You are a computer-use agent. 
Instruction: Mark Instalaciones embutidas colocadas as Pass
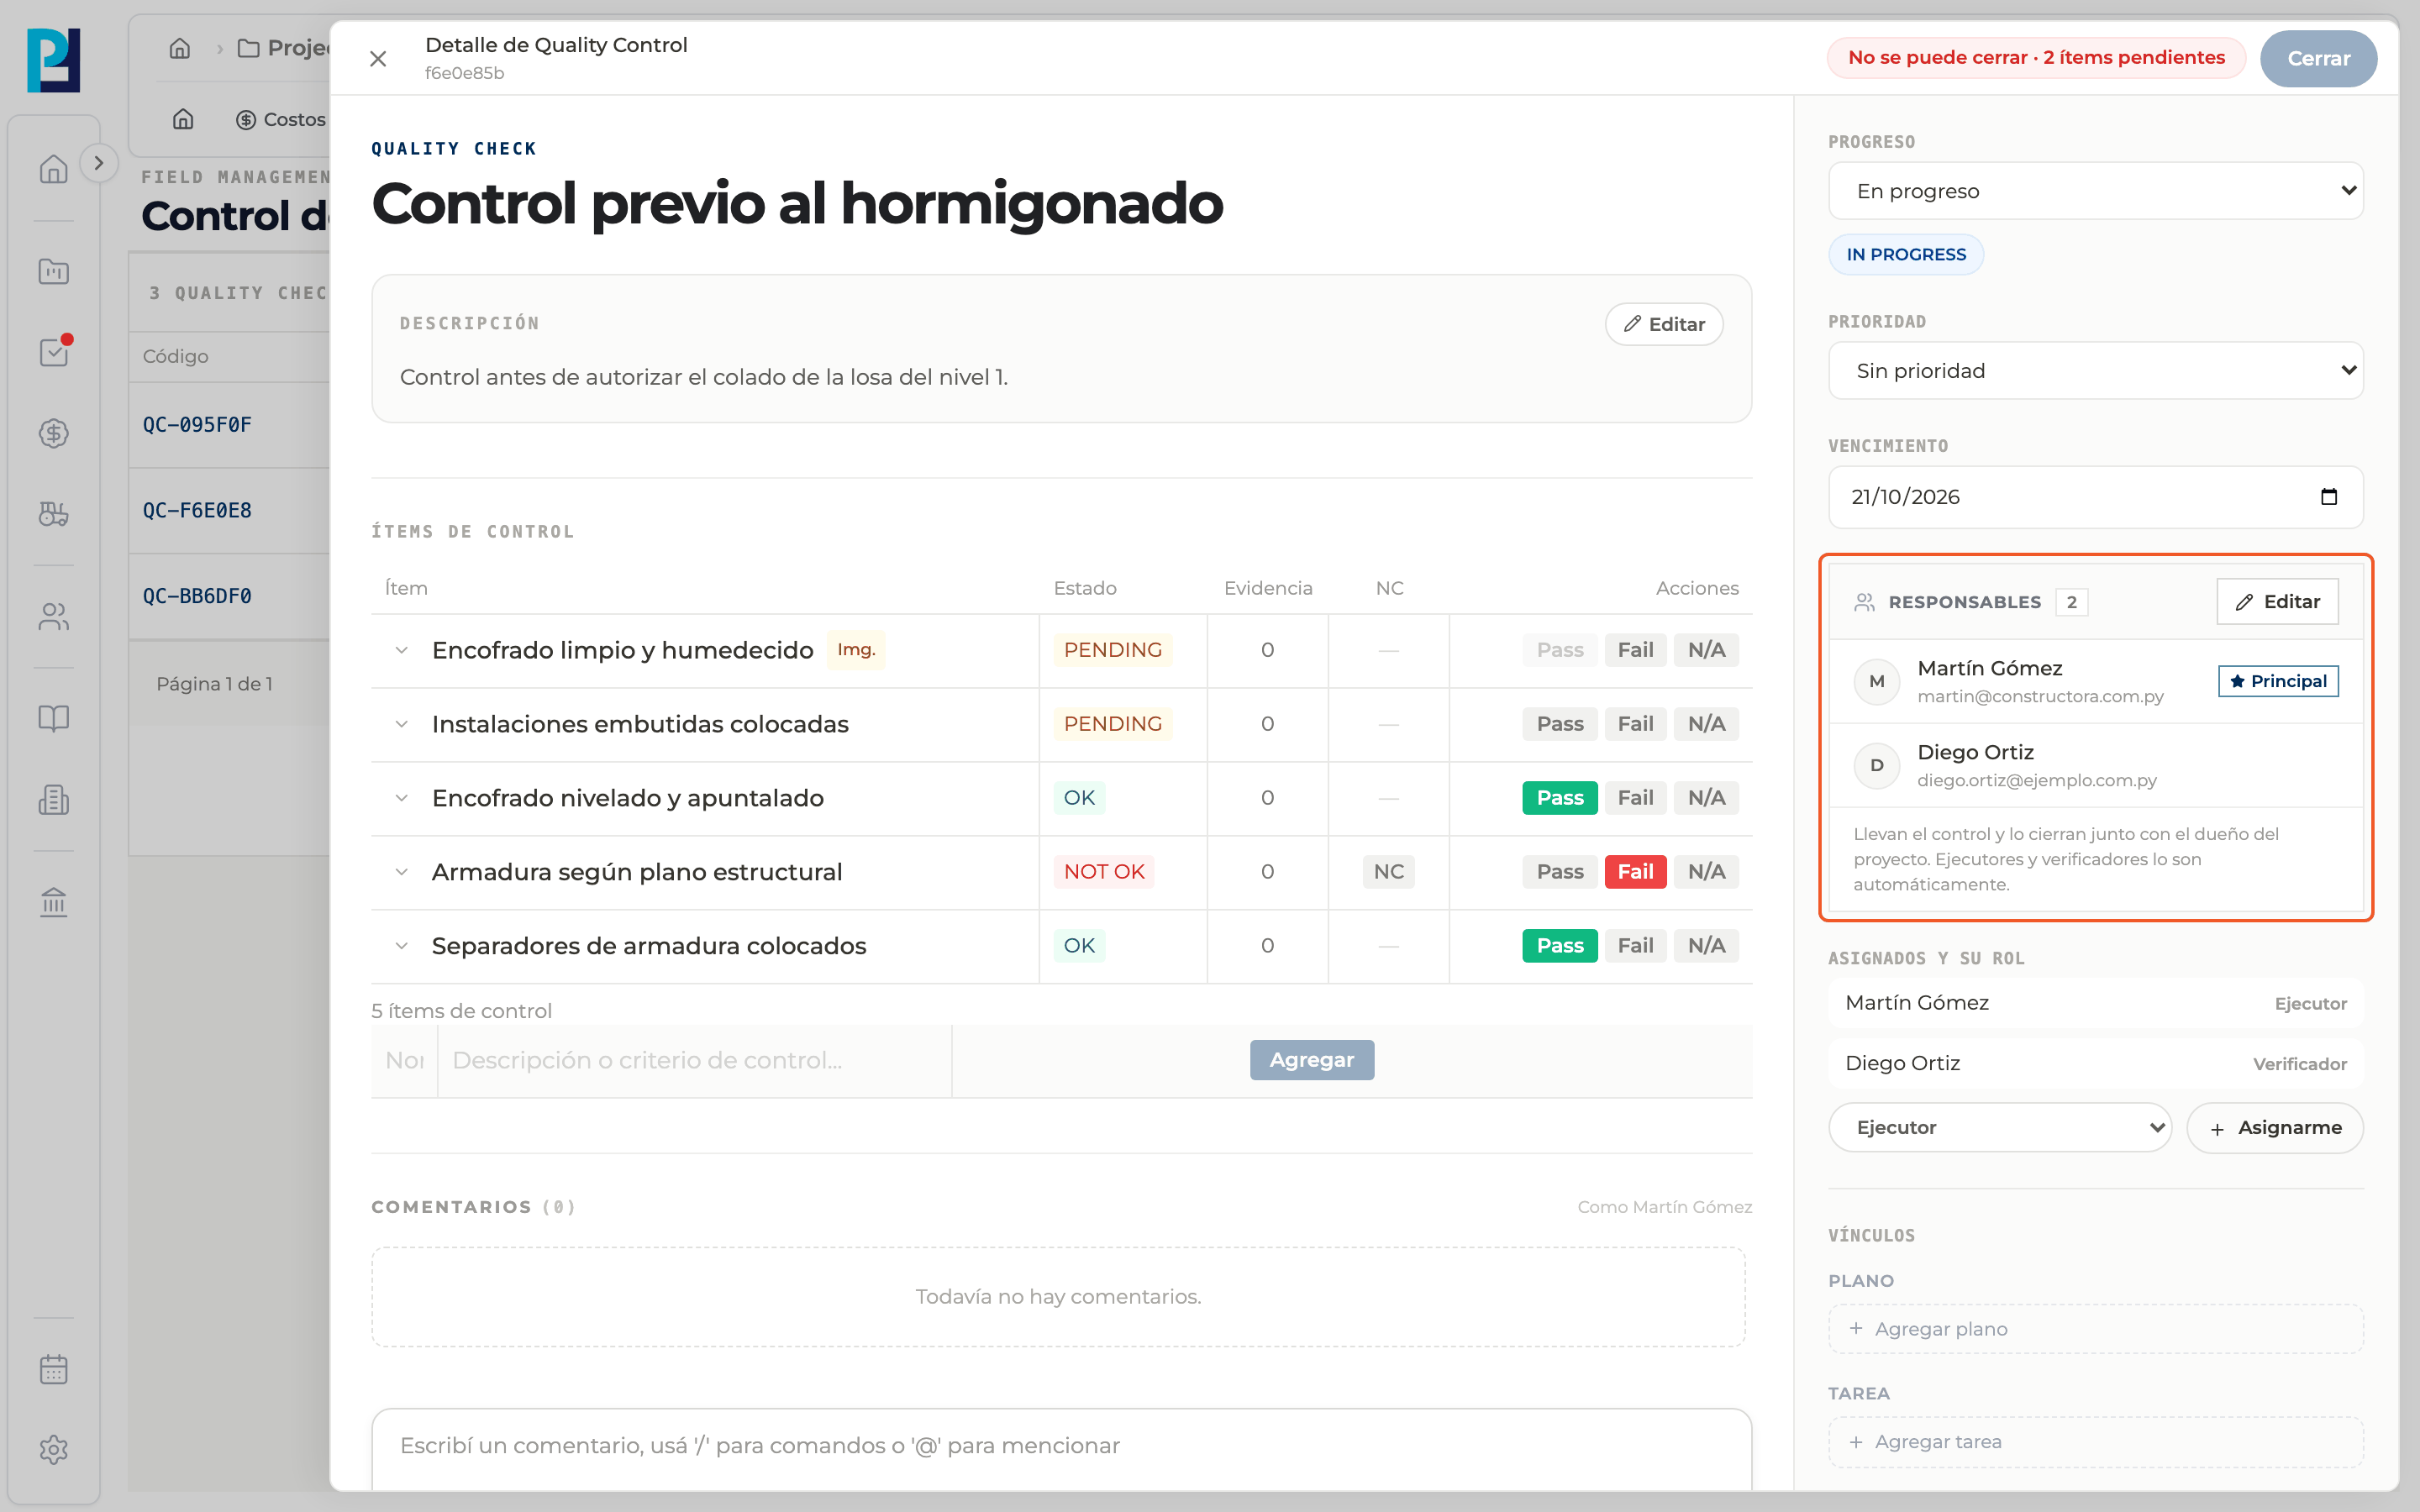1560,724
